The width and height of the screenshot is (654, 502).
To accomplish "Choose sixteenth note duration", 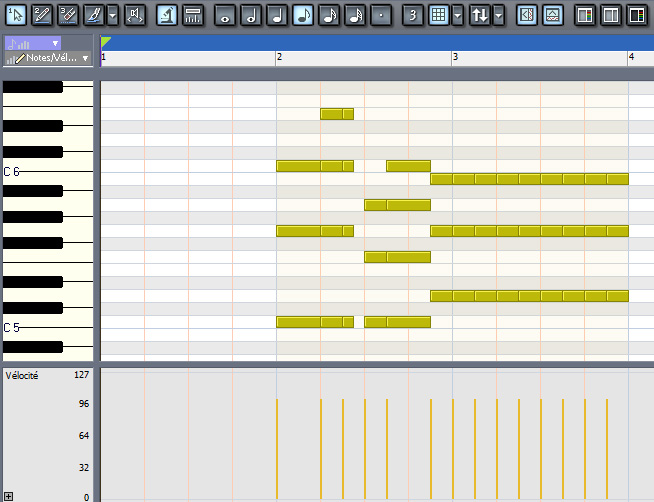I will click(x=329, y=15).
